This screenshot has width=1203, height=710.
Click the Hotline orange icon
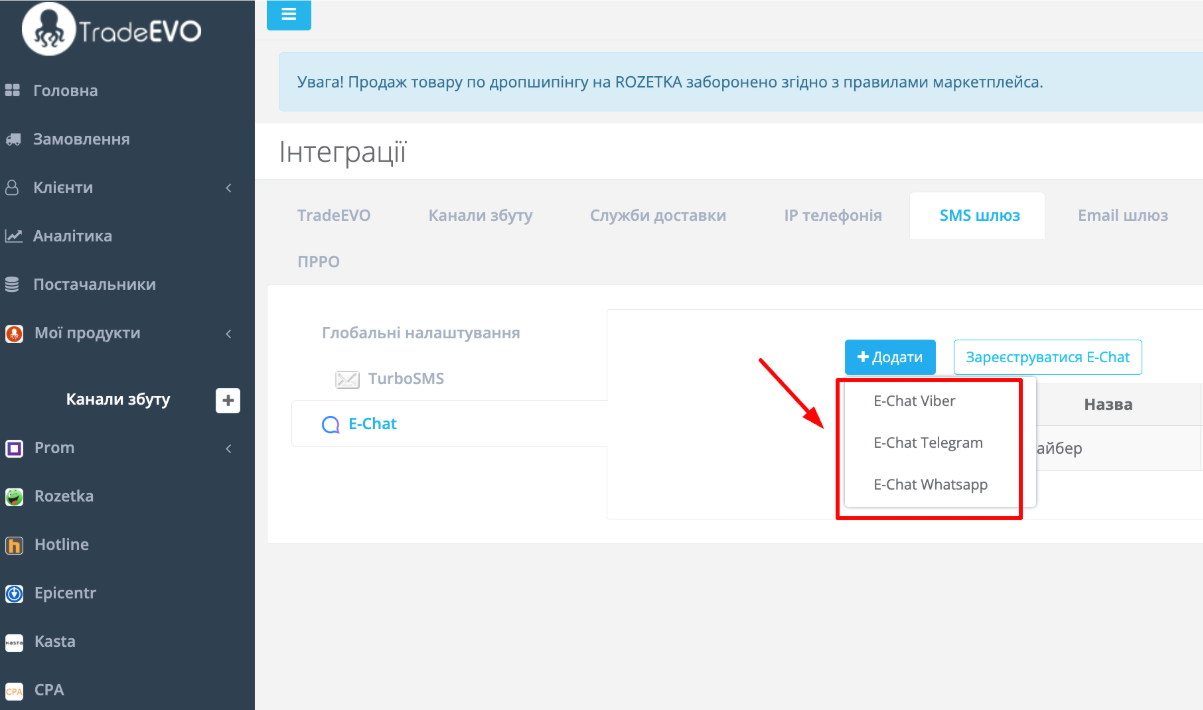pyautogui.click(x=14, y=545)
